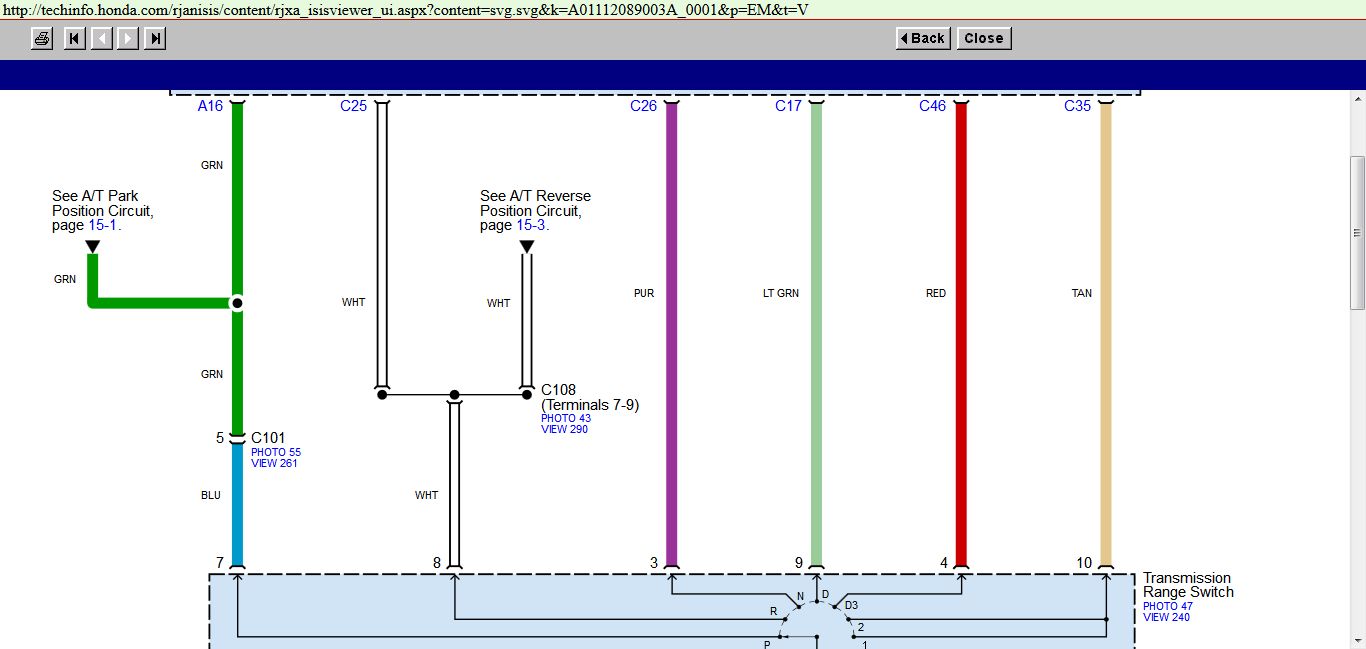
Task: Show PHOTO 43 of connector C108
Action: click(x=565, y=418)
